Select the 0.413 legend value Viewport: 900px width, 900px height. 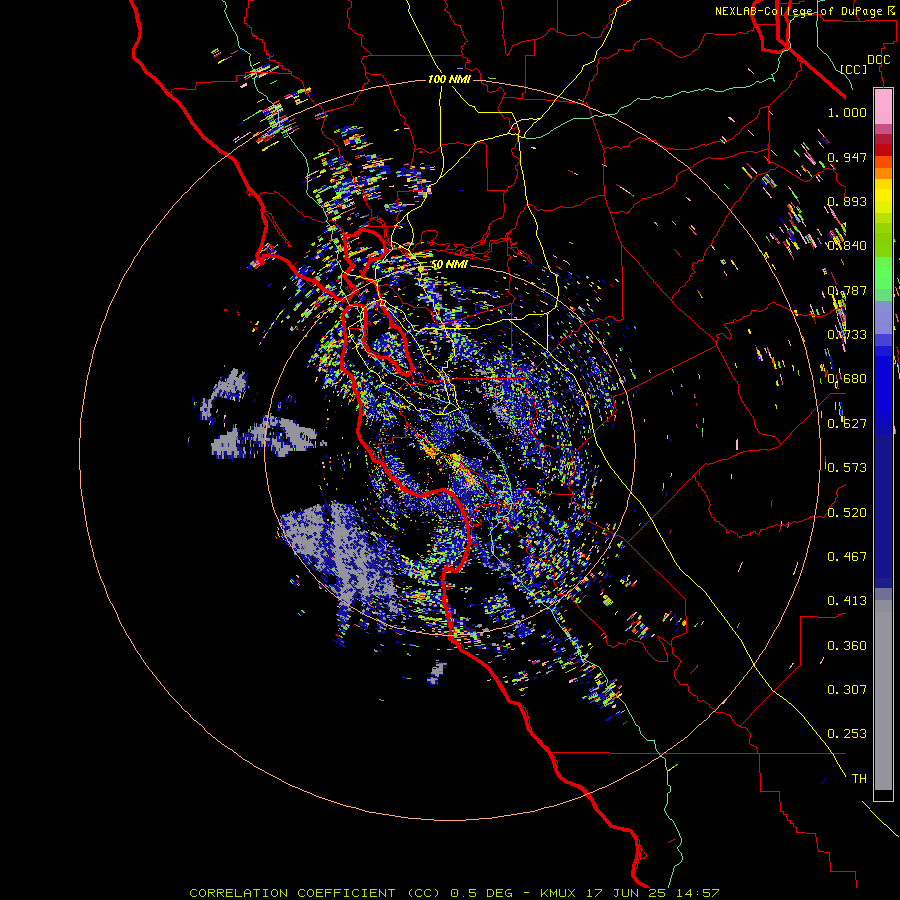pos(847,601)
